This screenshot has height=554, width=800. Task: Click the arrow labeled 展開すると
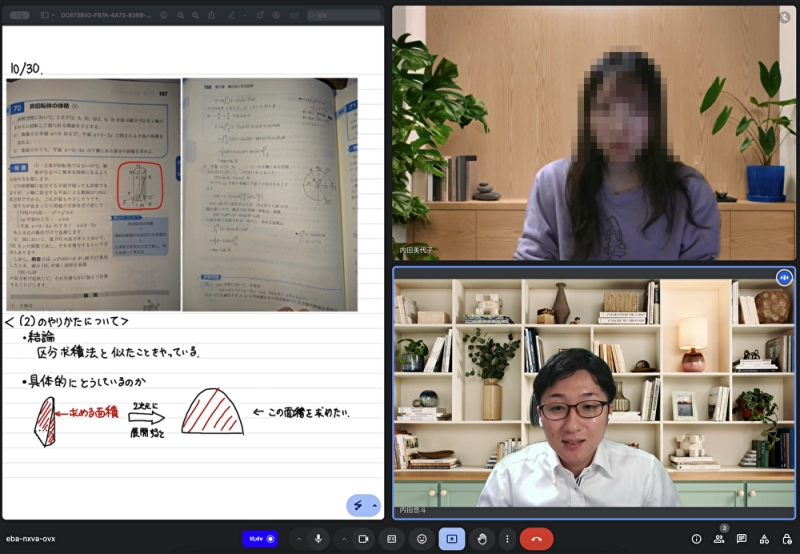point(147,418)
